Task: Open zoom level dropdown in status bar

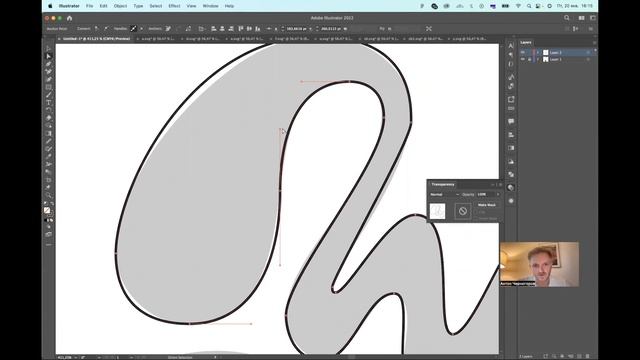Action: (76, 357)
